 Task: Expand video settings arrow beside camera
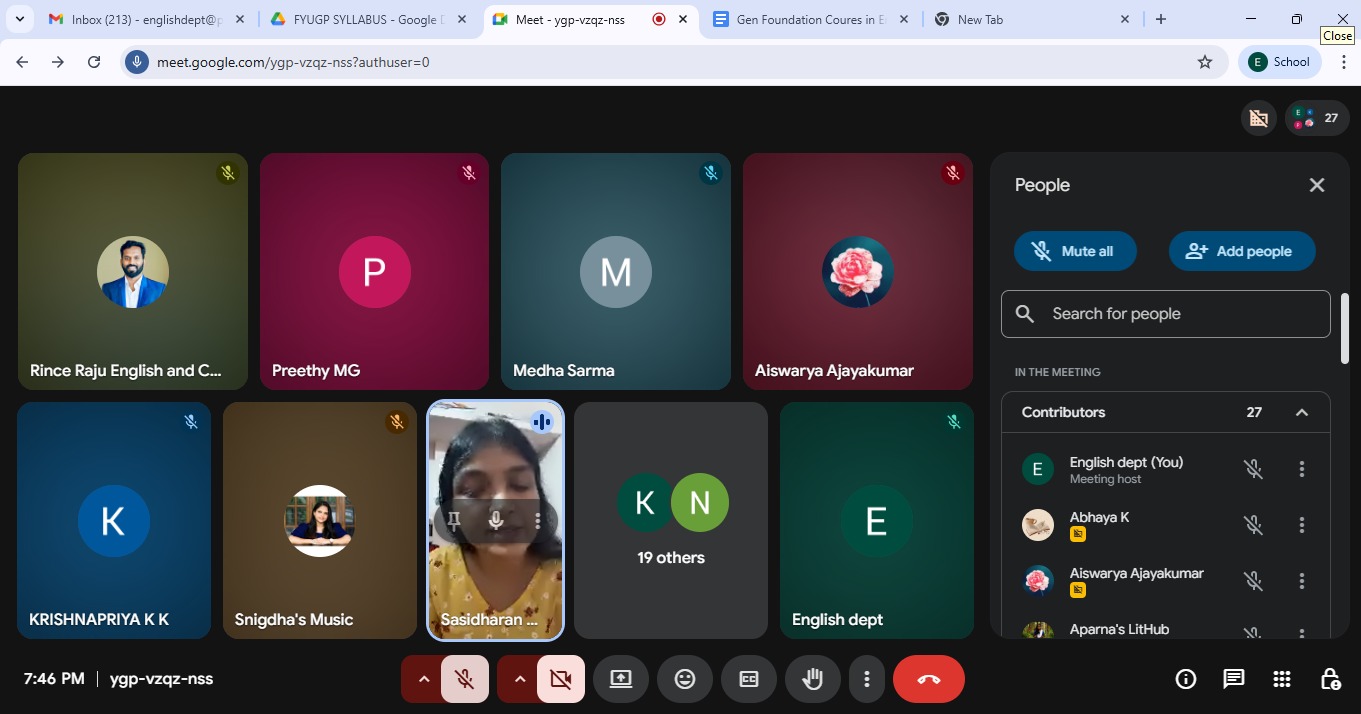point(520,679)
